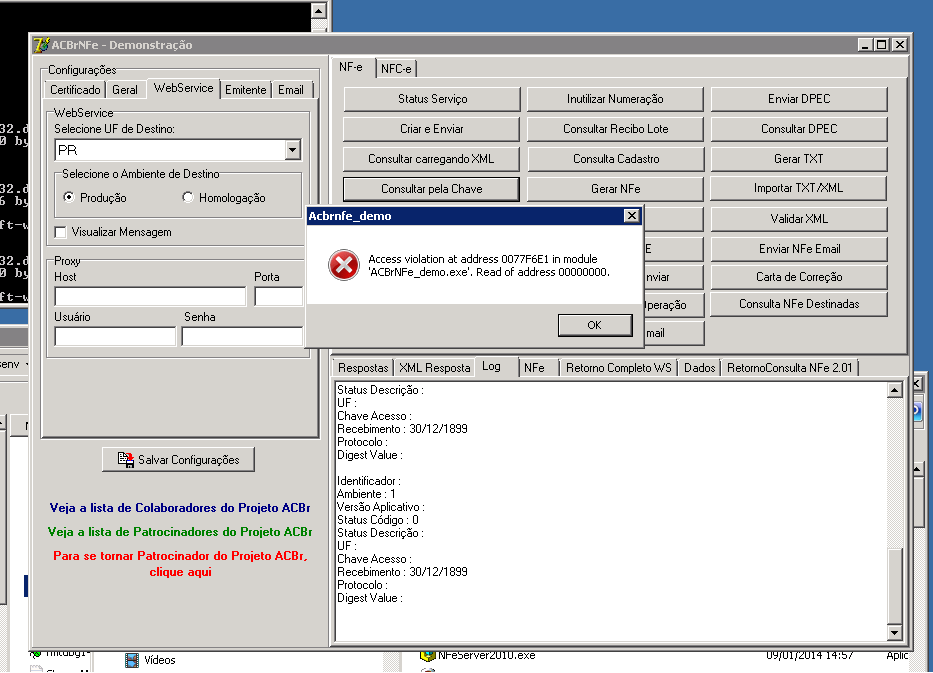Open the Emitente configuration tab
933x673 pixels.
245,90
